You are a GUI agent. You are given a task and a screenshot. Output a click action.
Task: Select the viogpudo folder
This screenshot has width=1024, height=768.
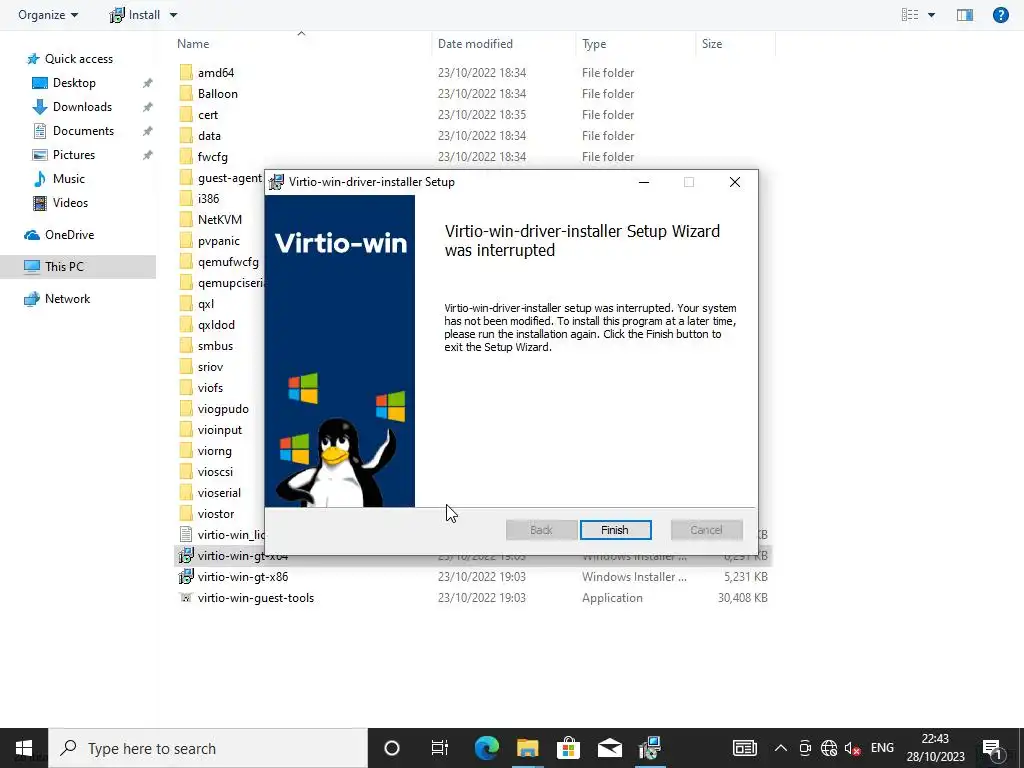pyautogui.click(x=223, y=409)
